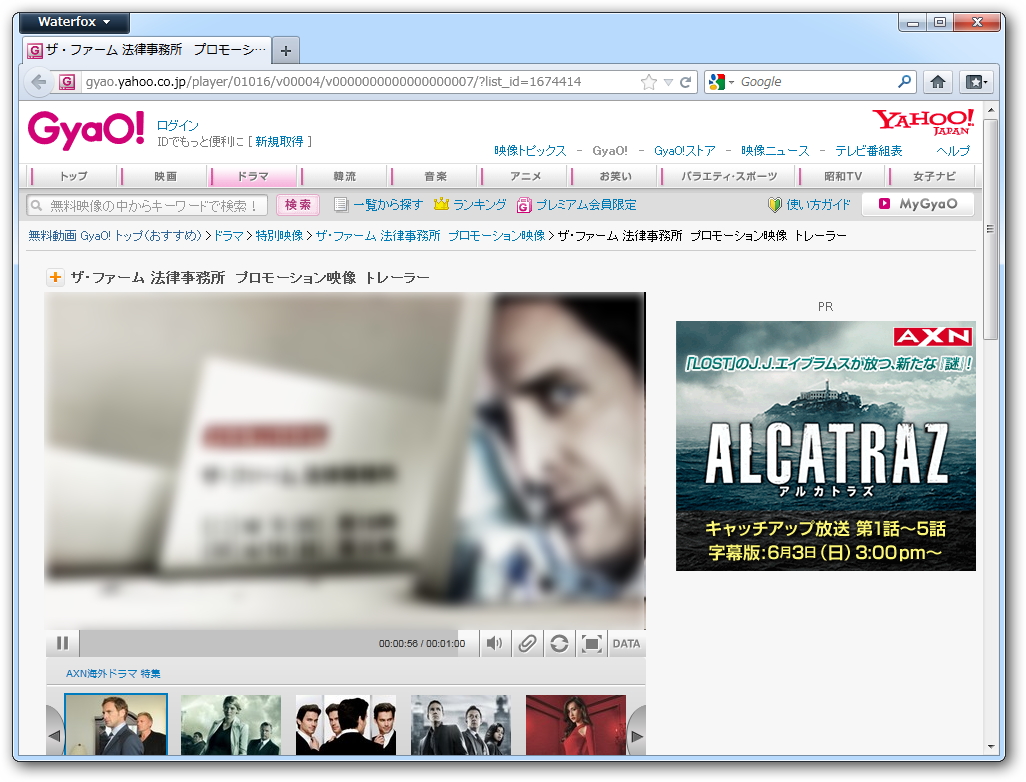The width and height of the screenshot is (1026, 782).
Task: Click the repeat icon in the player controls
Action: pyautogui.click(x=559, y=643)
